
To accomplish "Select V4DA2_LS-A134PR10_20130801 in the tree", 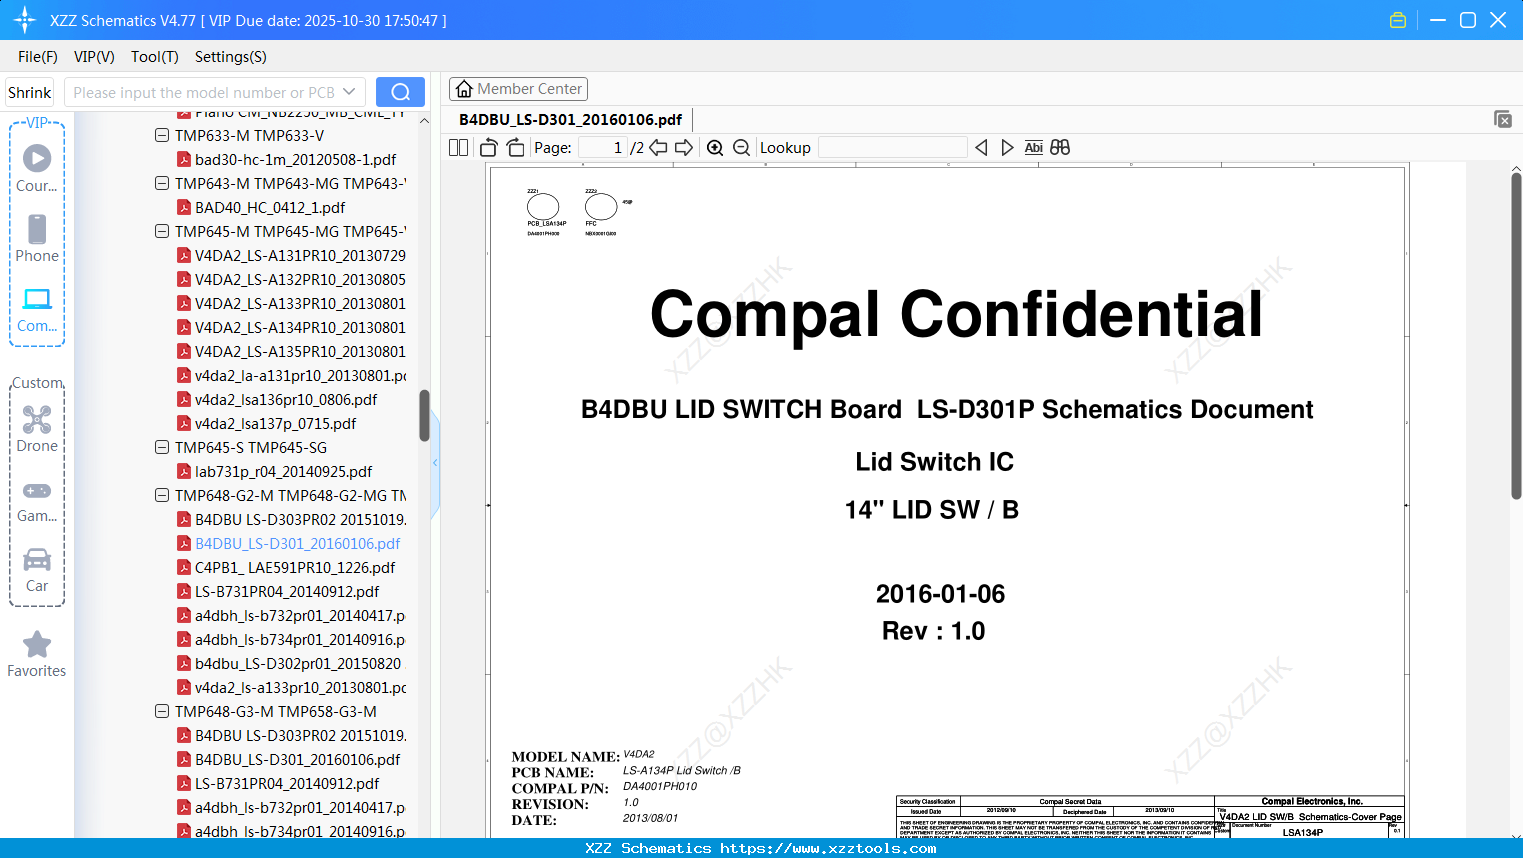I will (300, 327).
